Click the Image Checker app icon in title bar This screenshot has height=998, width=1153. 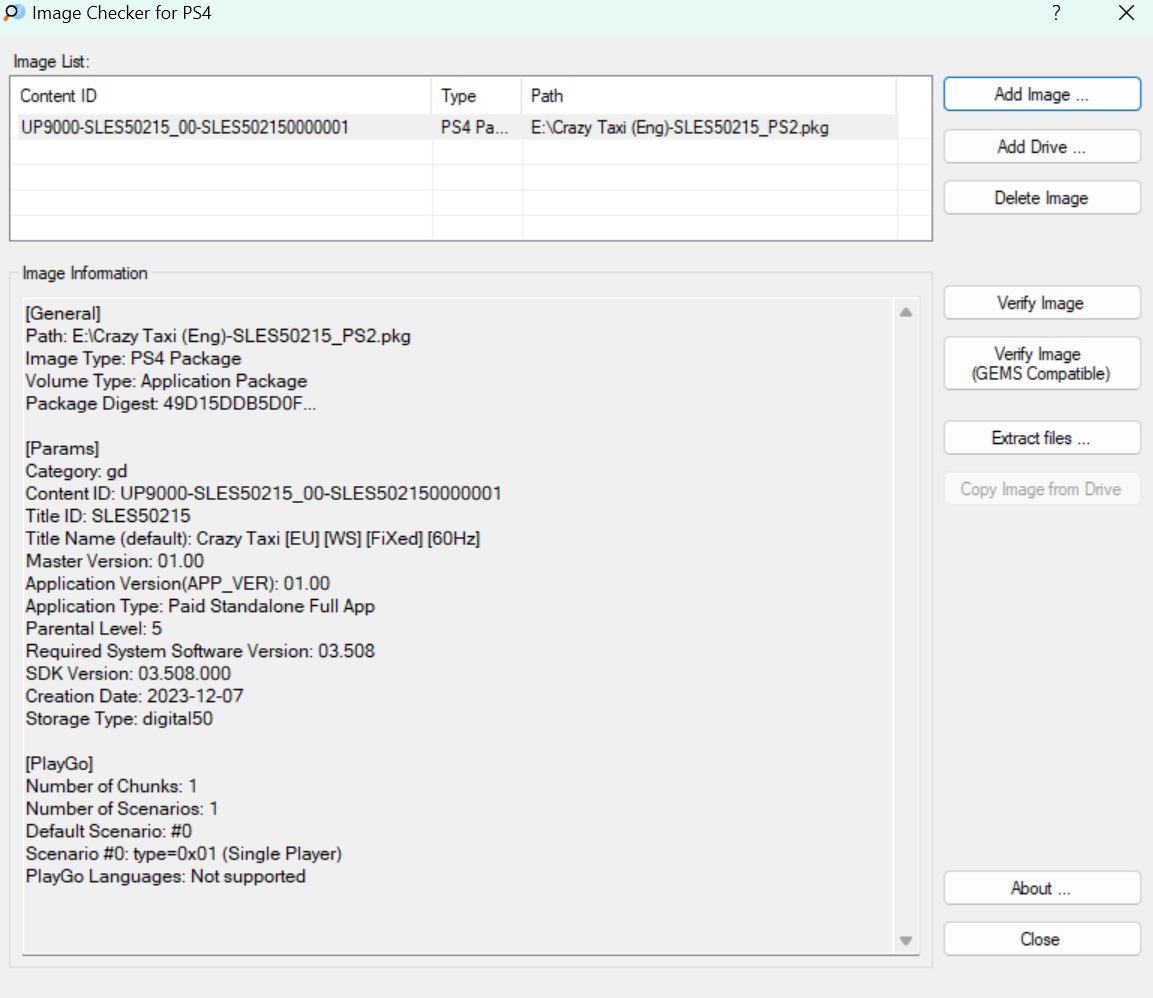pos(14,13)
